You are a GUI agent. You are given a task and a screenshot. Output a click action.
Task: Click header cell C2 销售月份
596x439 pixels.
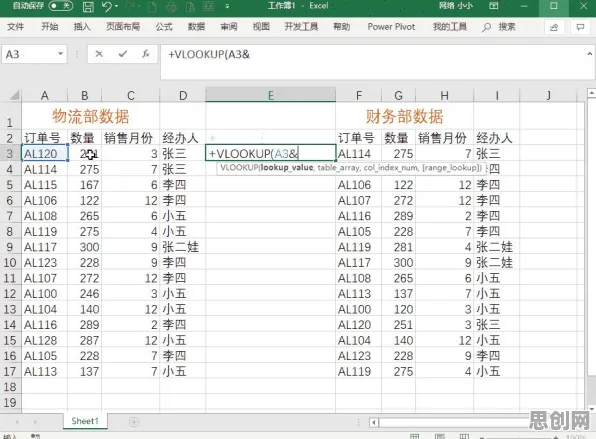(130, 138)
